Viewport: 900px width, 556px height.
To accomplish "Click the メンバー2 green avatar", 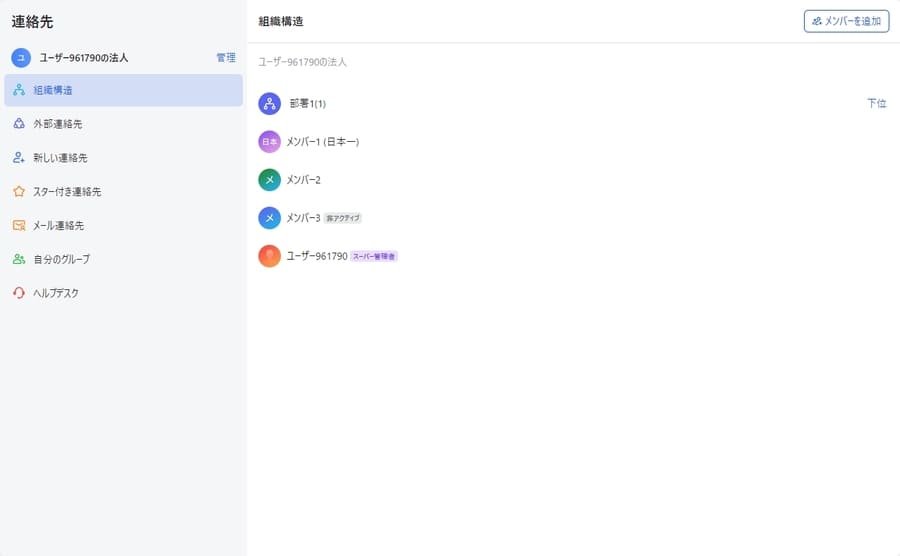I will pyautogui.click(x=269, y=180).
